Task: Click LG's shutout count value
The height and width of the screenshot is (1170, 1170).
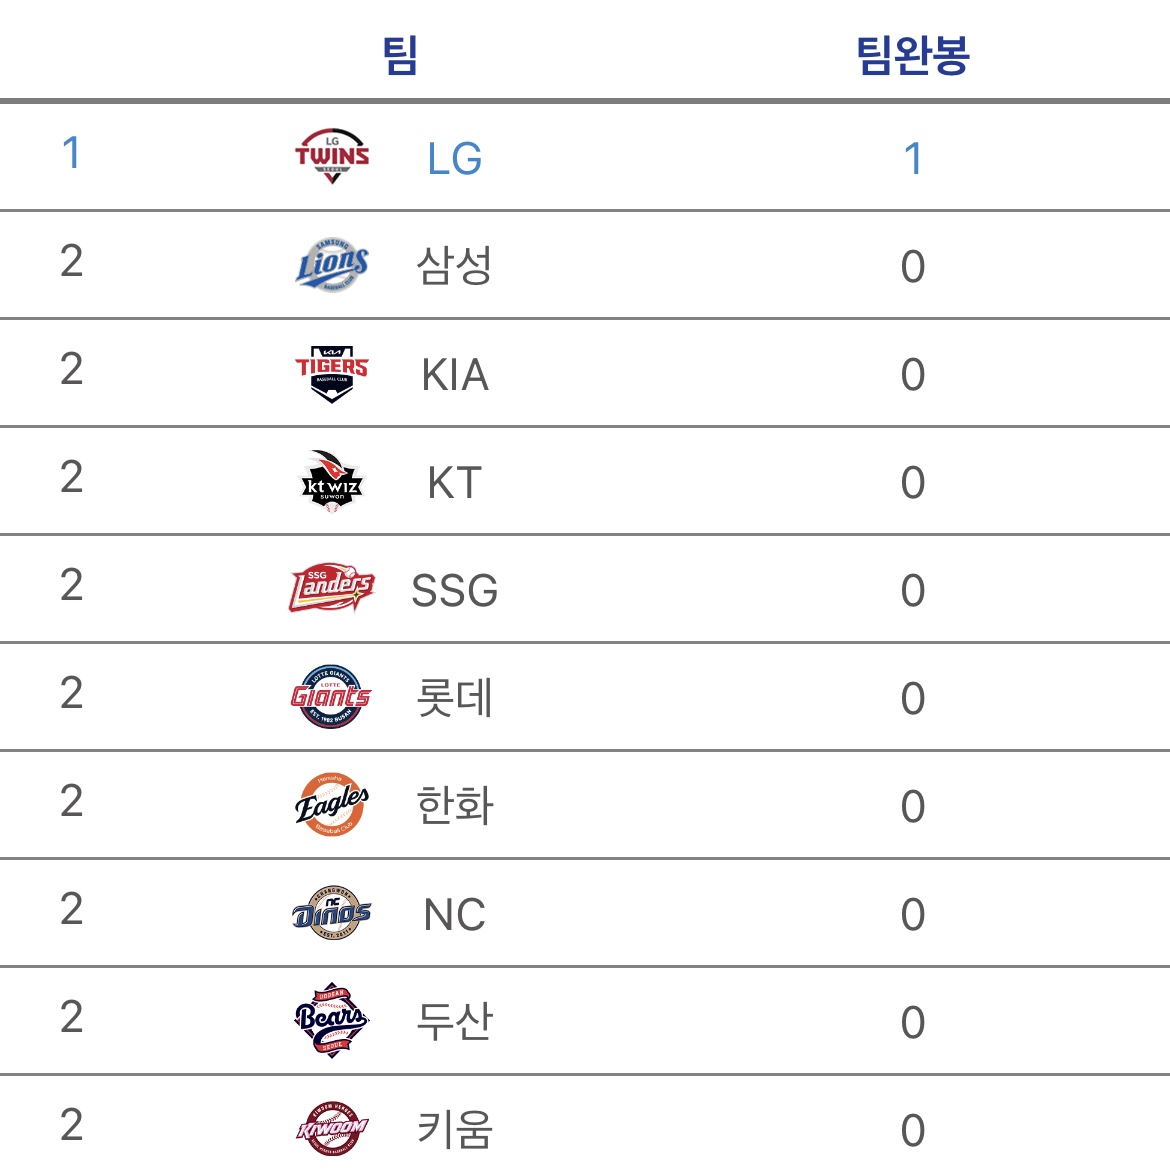Action: click(912, 159)
